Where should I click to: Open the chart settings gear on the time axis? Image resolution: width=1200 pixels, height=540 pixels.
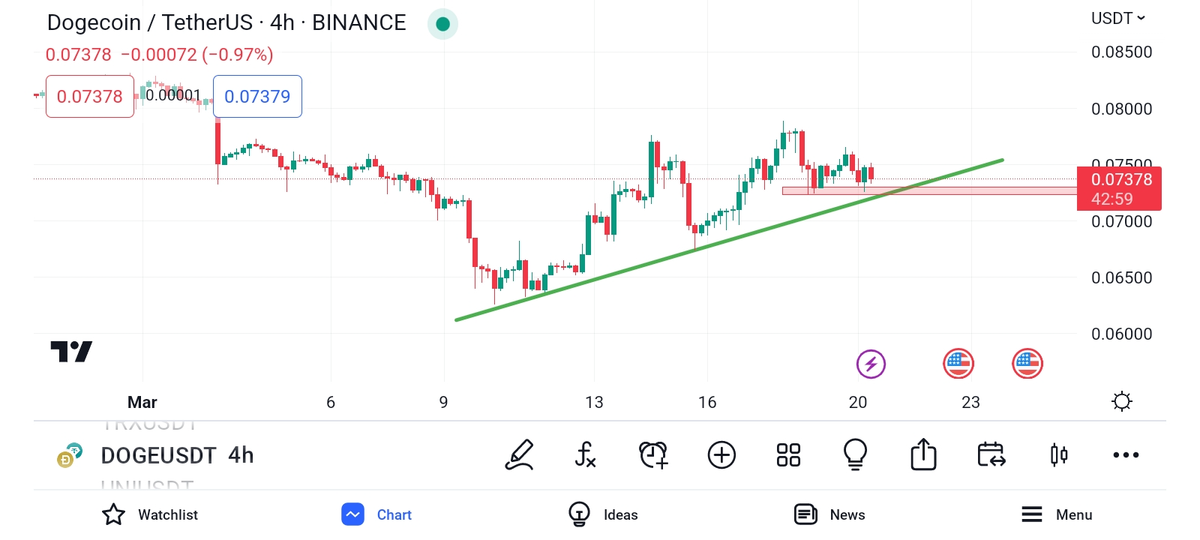1122,402
